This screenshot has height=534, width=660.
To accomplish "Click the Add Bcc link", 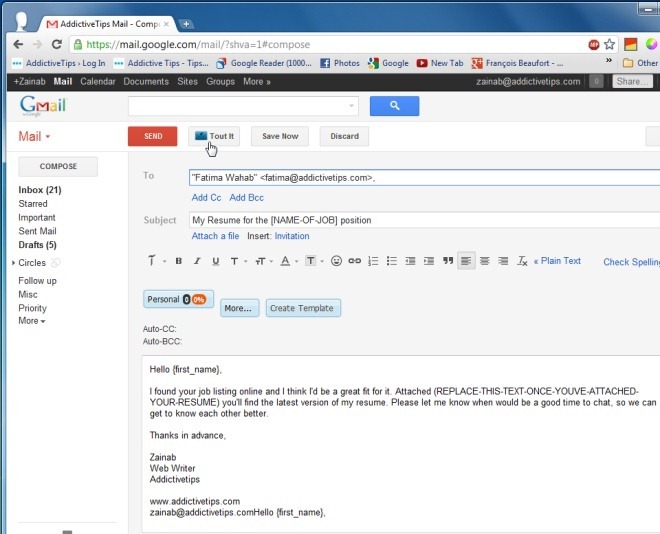I will 247,197.
